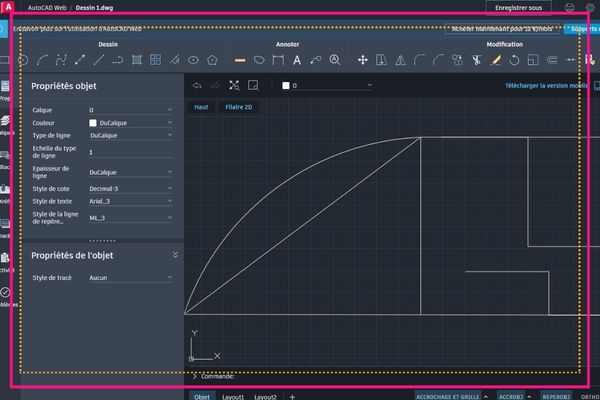Click the white Couleur swatch
Image resolution: width=600 pixels, height=400 pixels.
(93, 123)
